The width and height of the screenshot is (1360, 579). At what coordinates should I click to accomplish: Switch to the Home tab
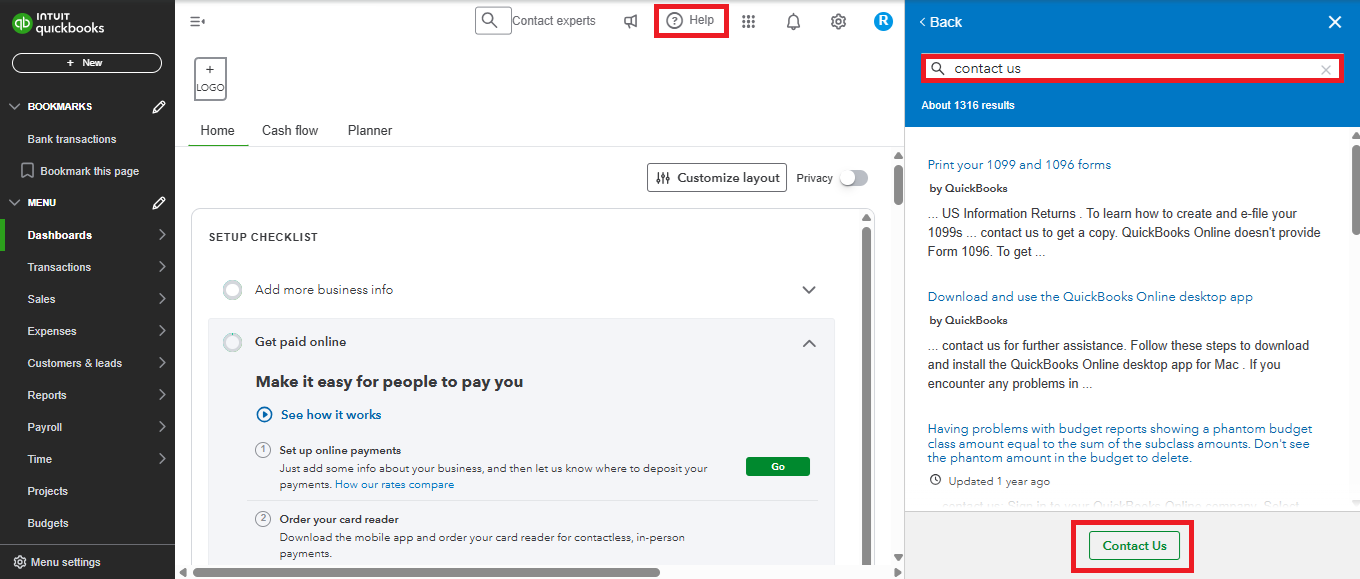(x=217, y=131)
